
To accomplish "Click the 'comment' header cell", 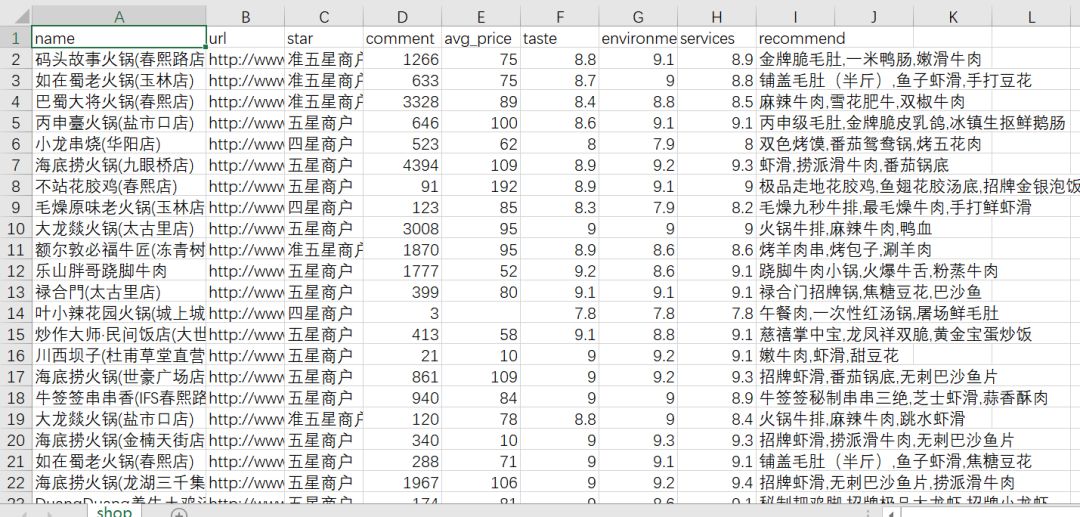I will 403,38.
